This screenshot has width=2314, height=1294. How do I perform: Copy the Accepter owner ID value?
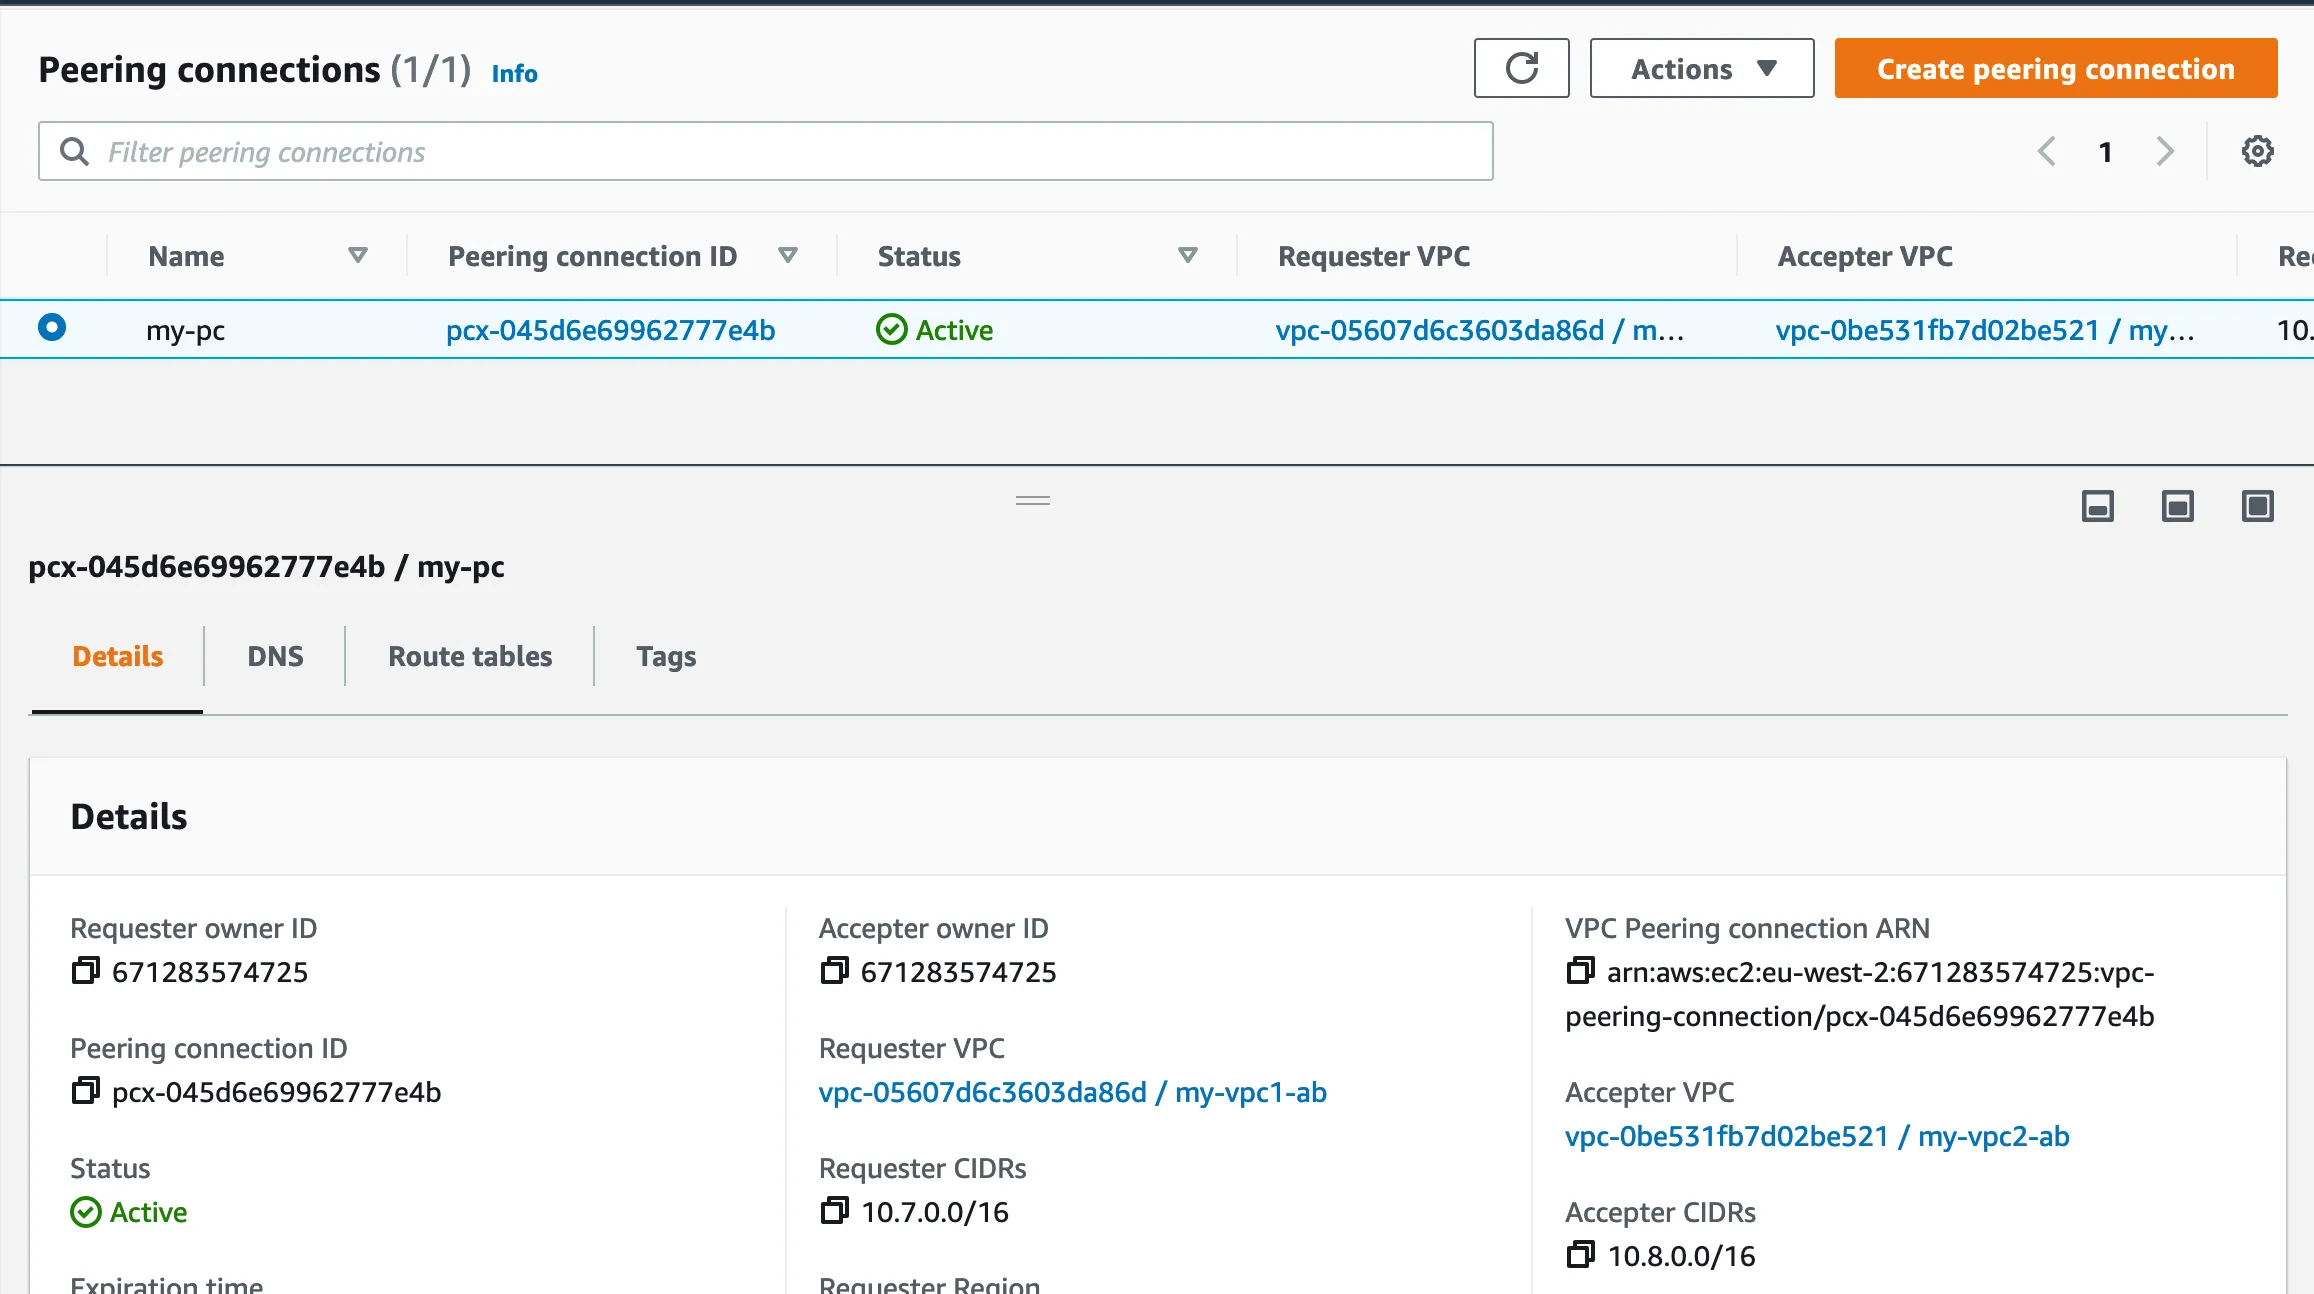click(834, 971)
